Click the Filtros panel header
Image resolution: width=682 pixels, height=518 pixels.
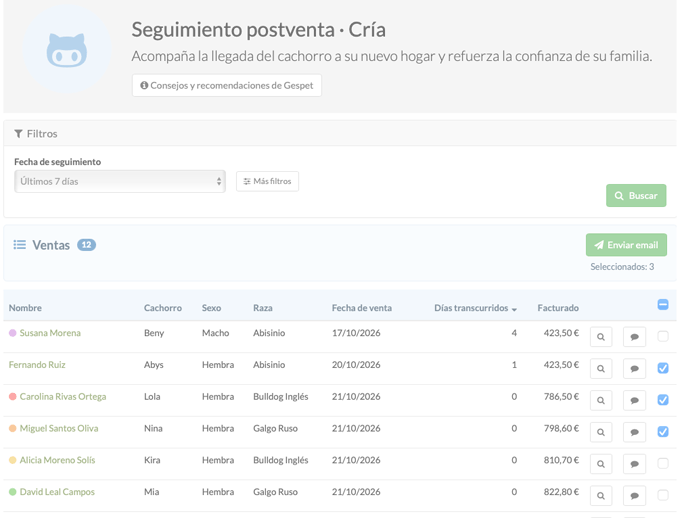340,134
